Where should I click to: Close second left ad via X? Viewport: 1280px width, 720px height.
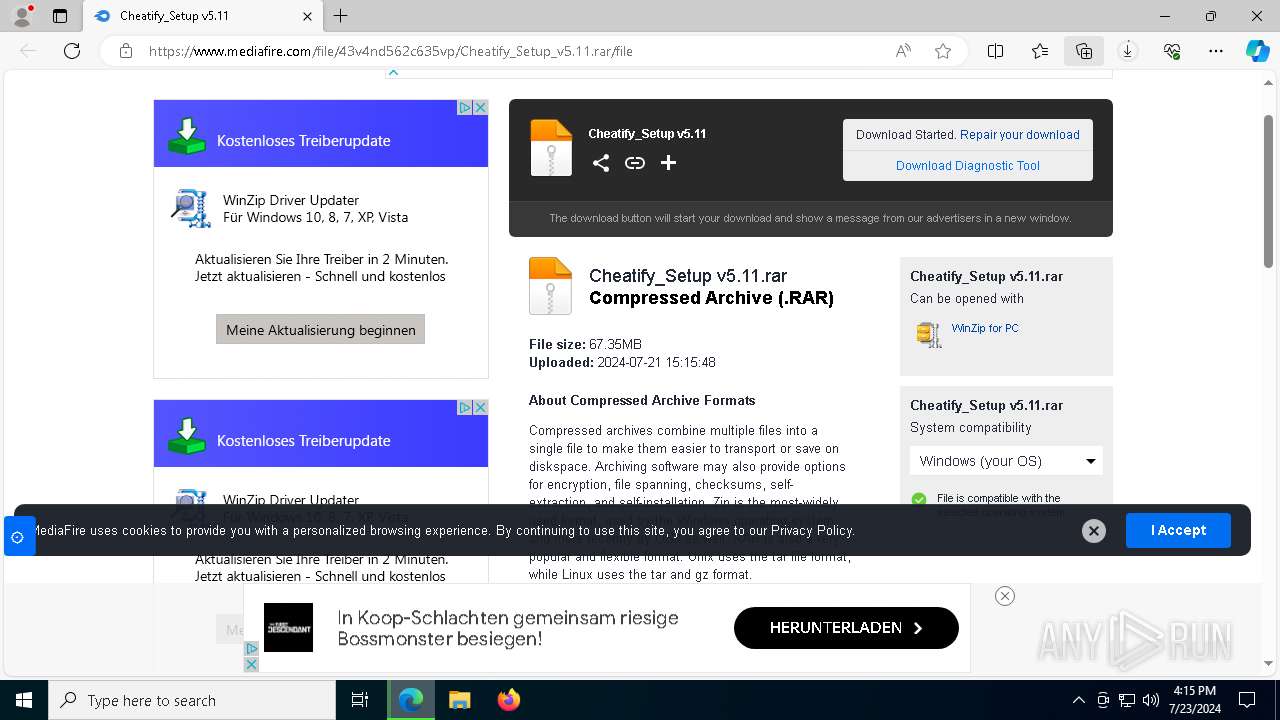coord(480,407)
